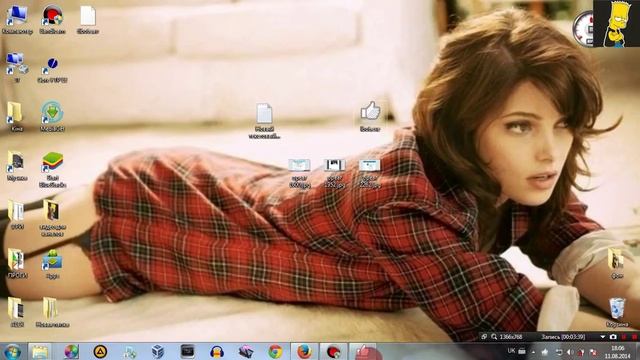Open the blue Apps box with the green icon

click(x=52, y=263)
